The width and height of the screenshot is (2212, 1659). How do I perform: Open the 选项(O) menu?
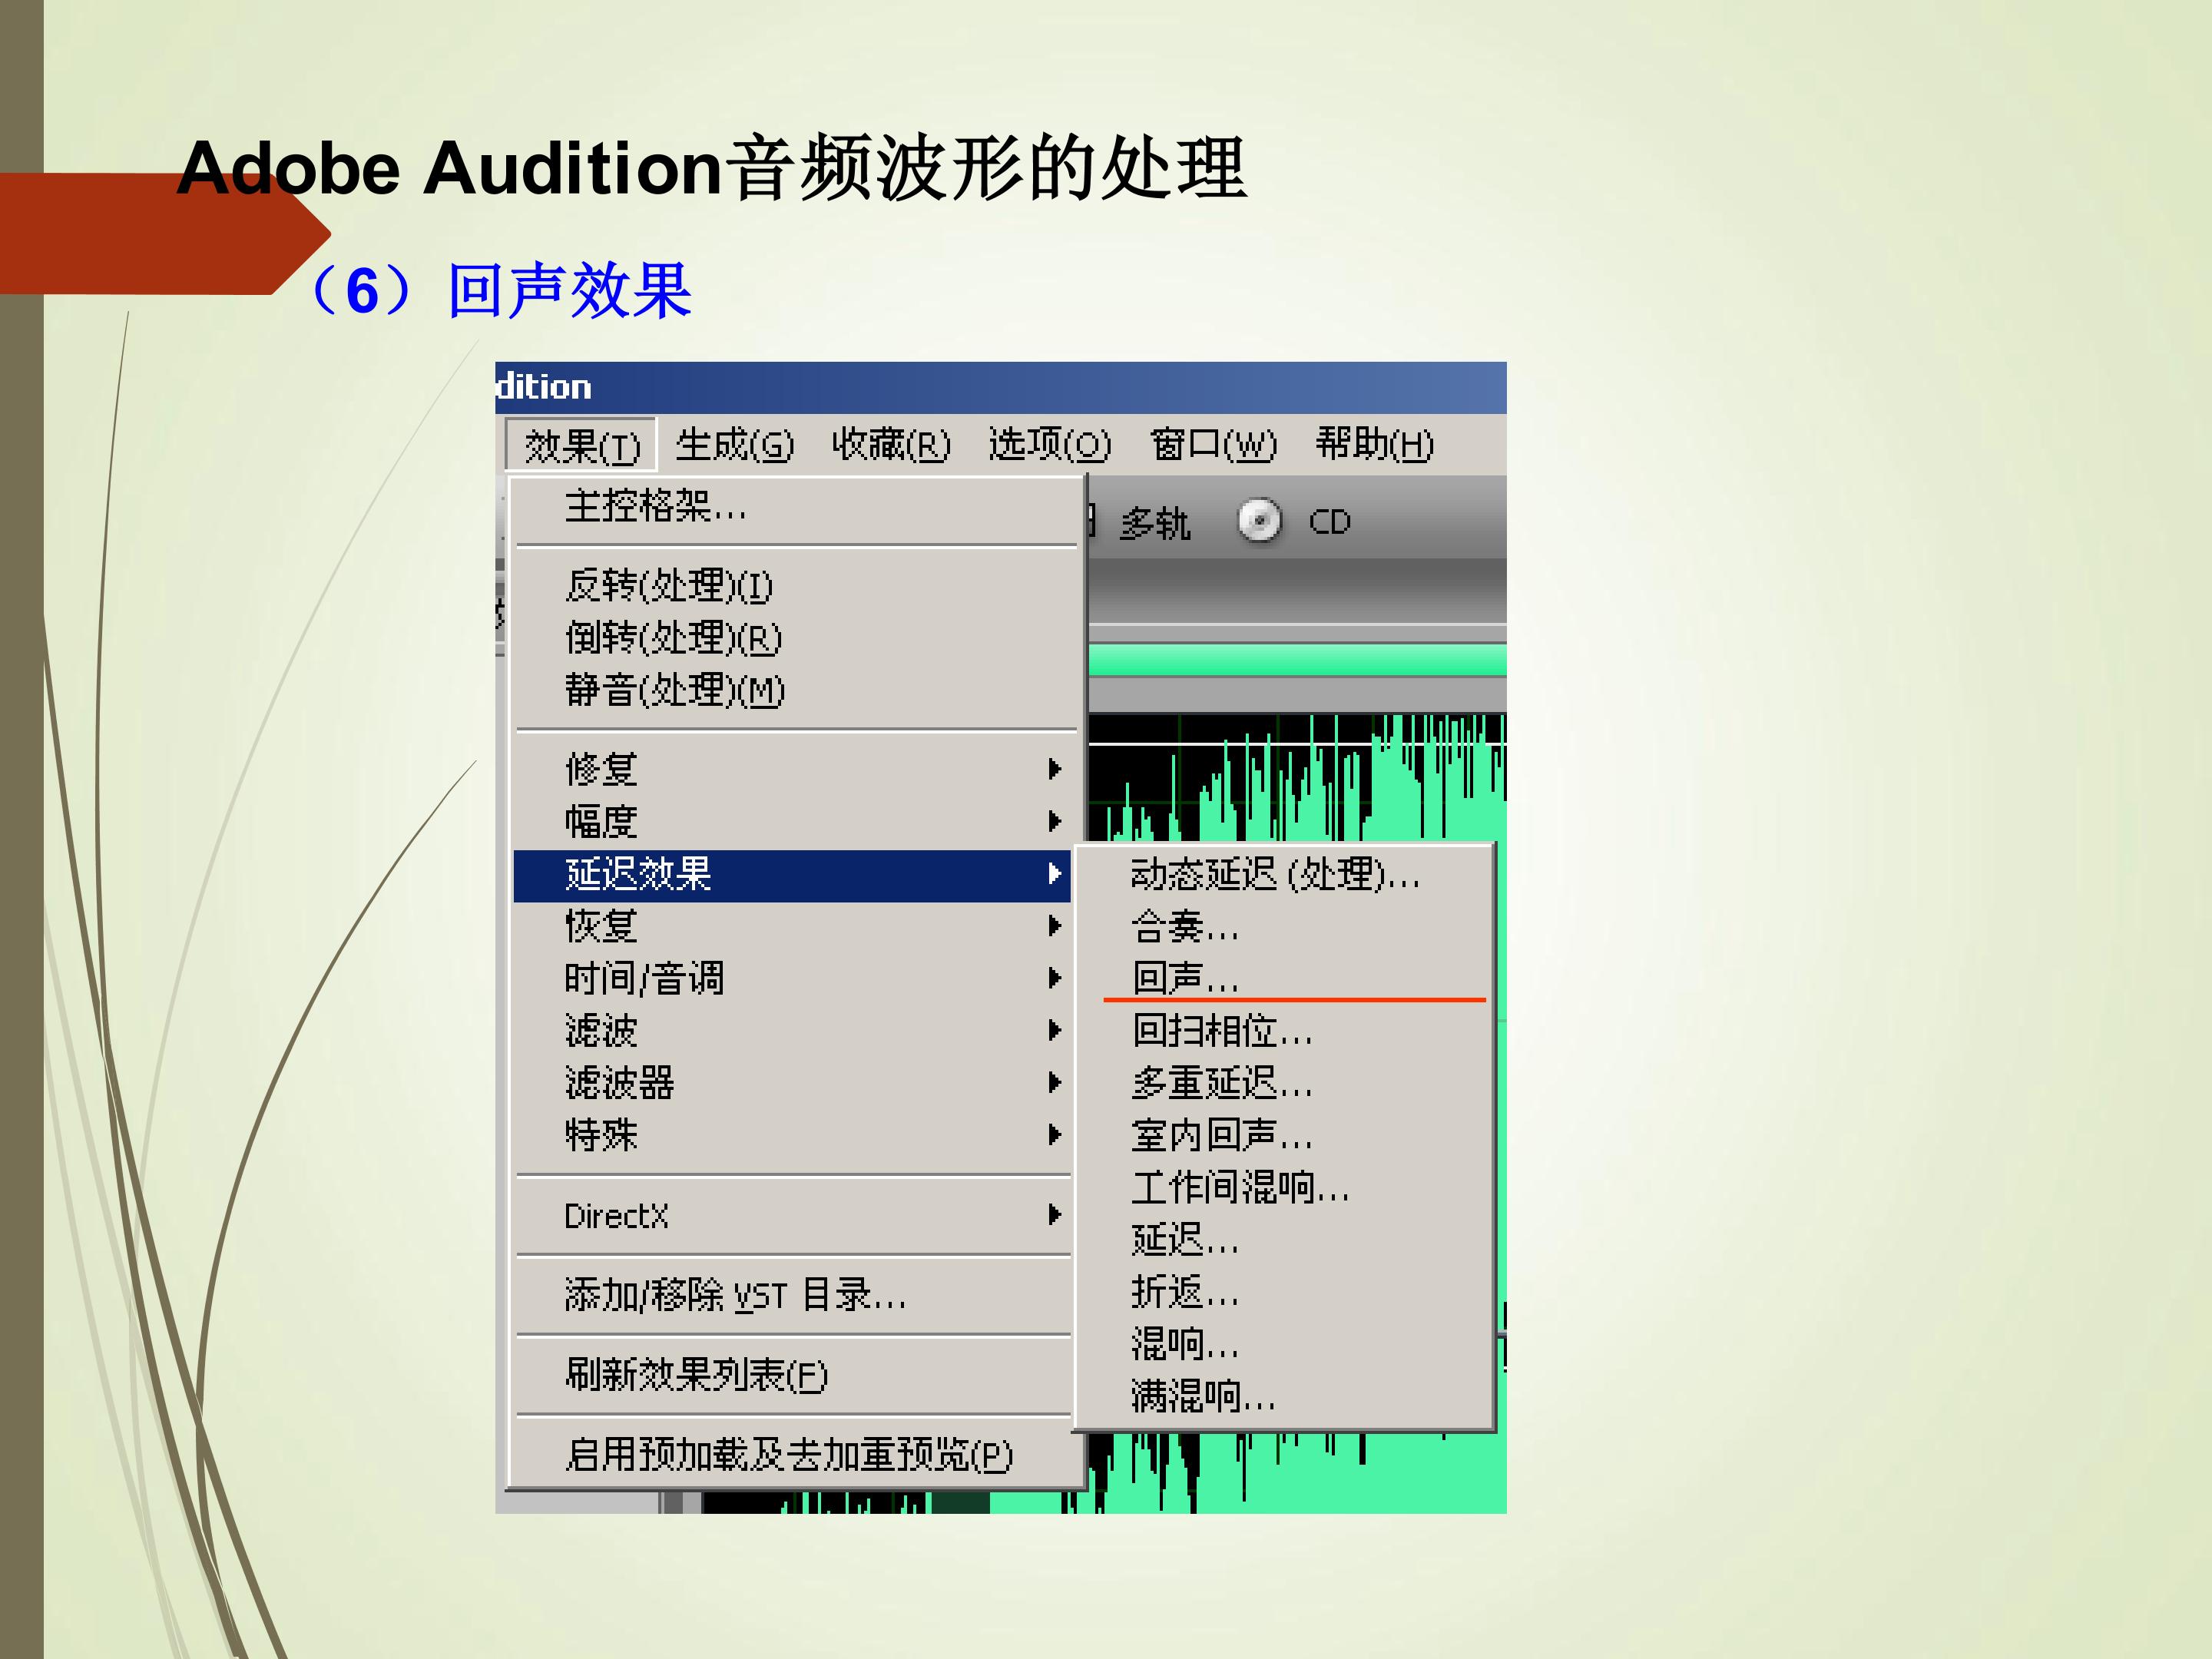coord(1049,445)
